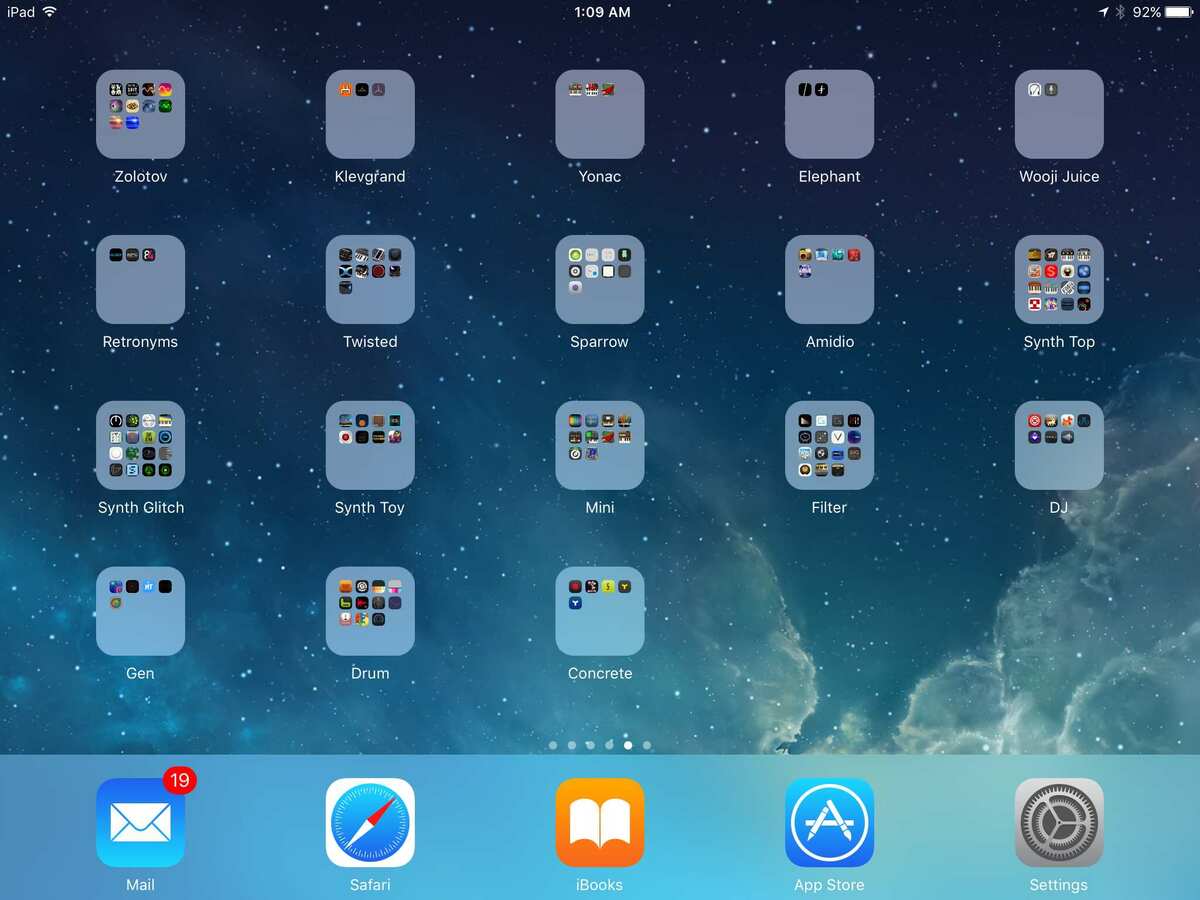Open the DJ folder
This screenshot has height=900, width=1200.
pyautogui.click(x=1059, y=446)
